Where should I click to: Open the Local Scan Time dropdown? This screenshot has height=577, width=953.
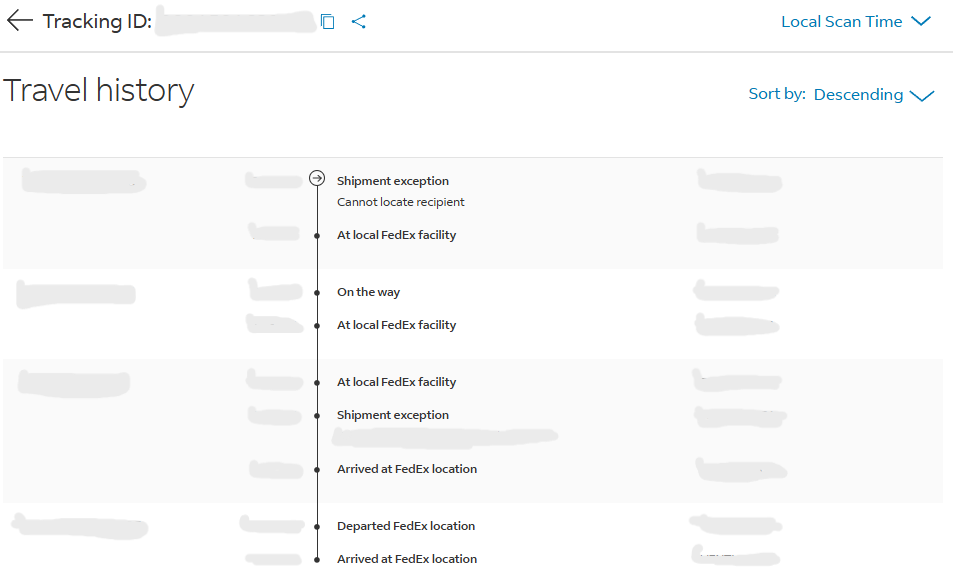[841, 22]
